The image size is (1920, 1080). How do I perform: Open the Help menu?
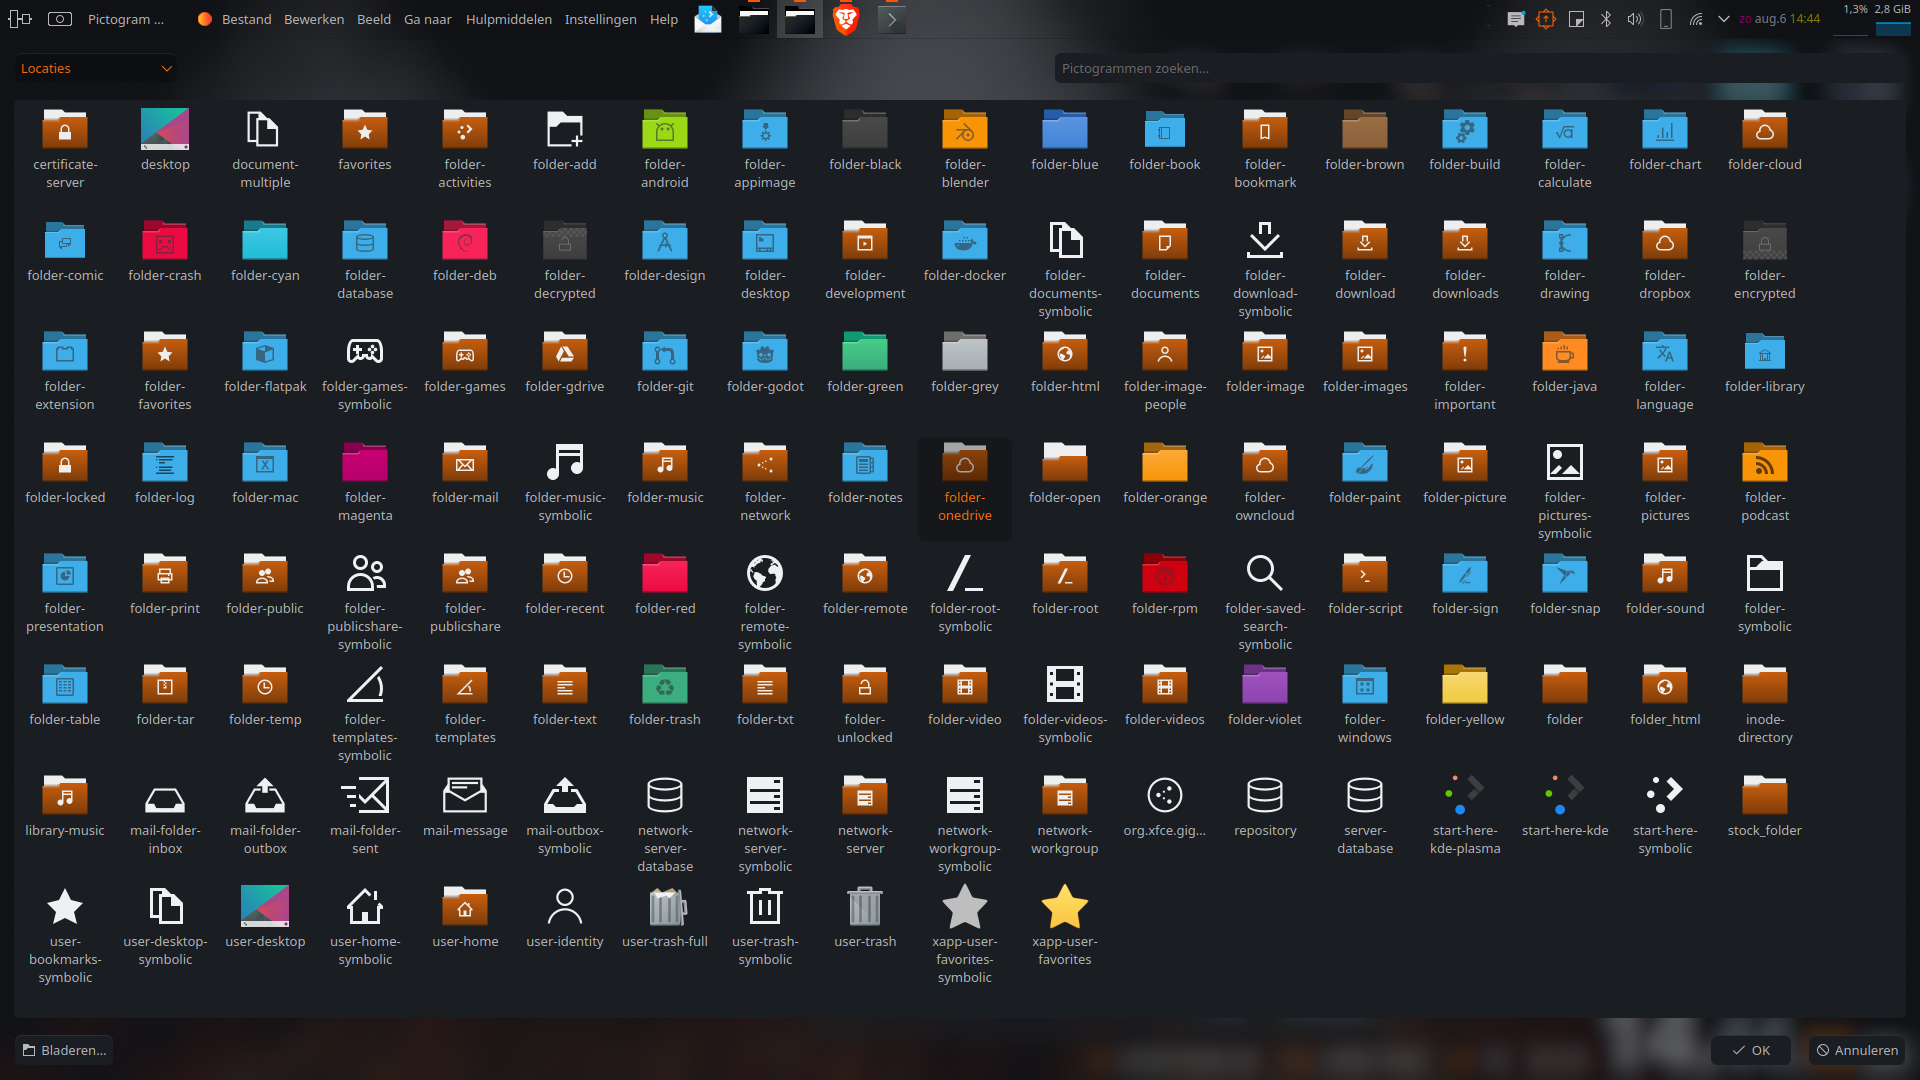[664, 19]
